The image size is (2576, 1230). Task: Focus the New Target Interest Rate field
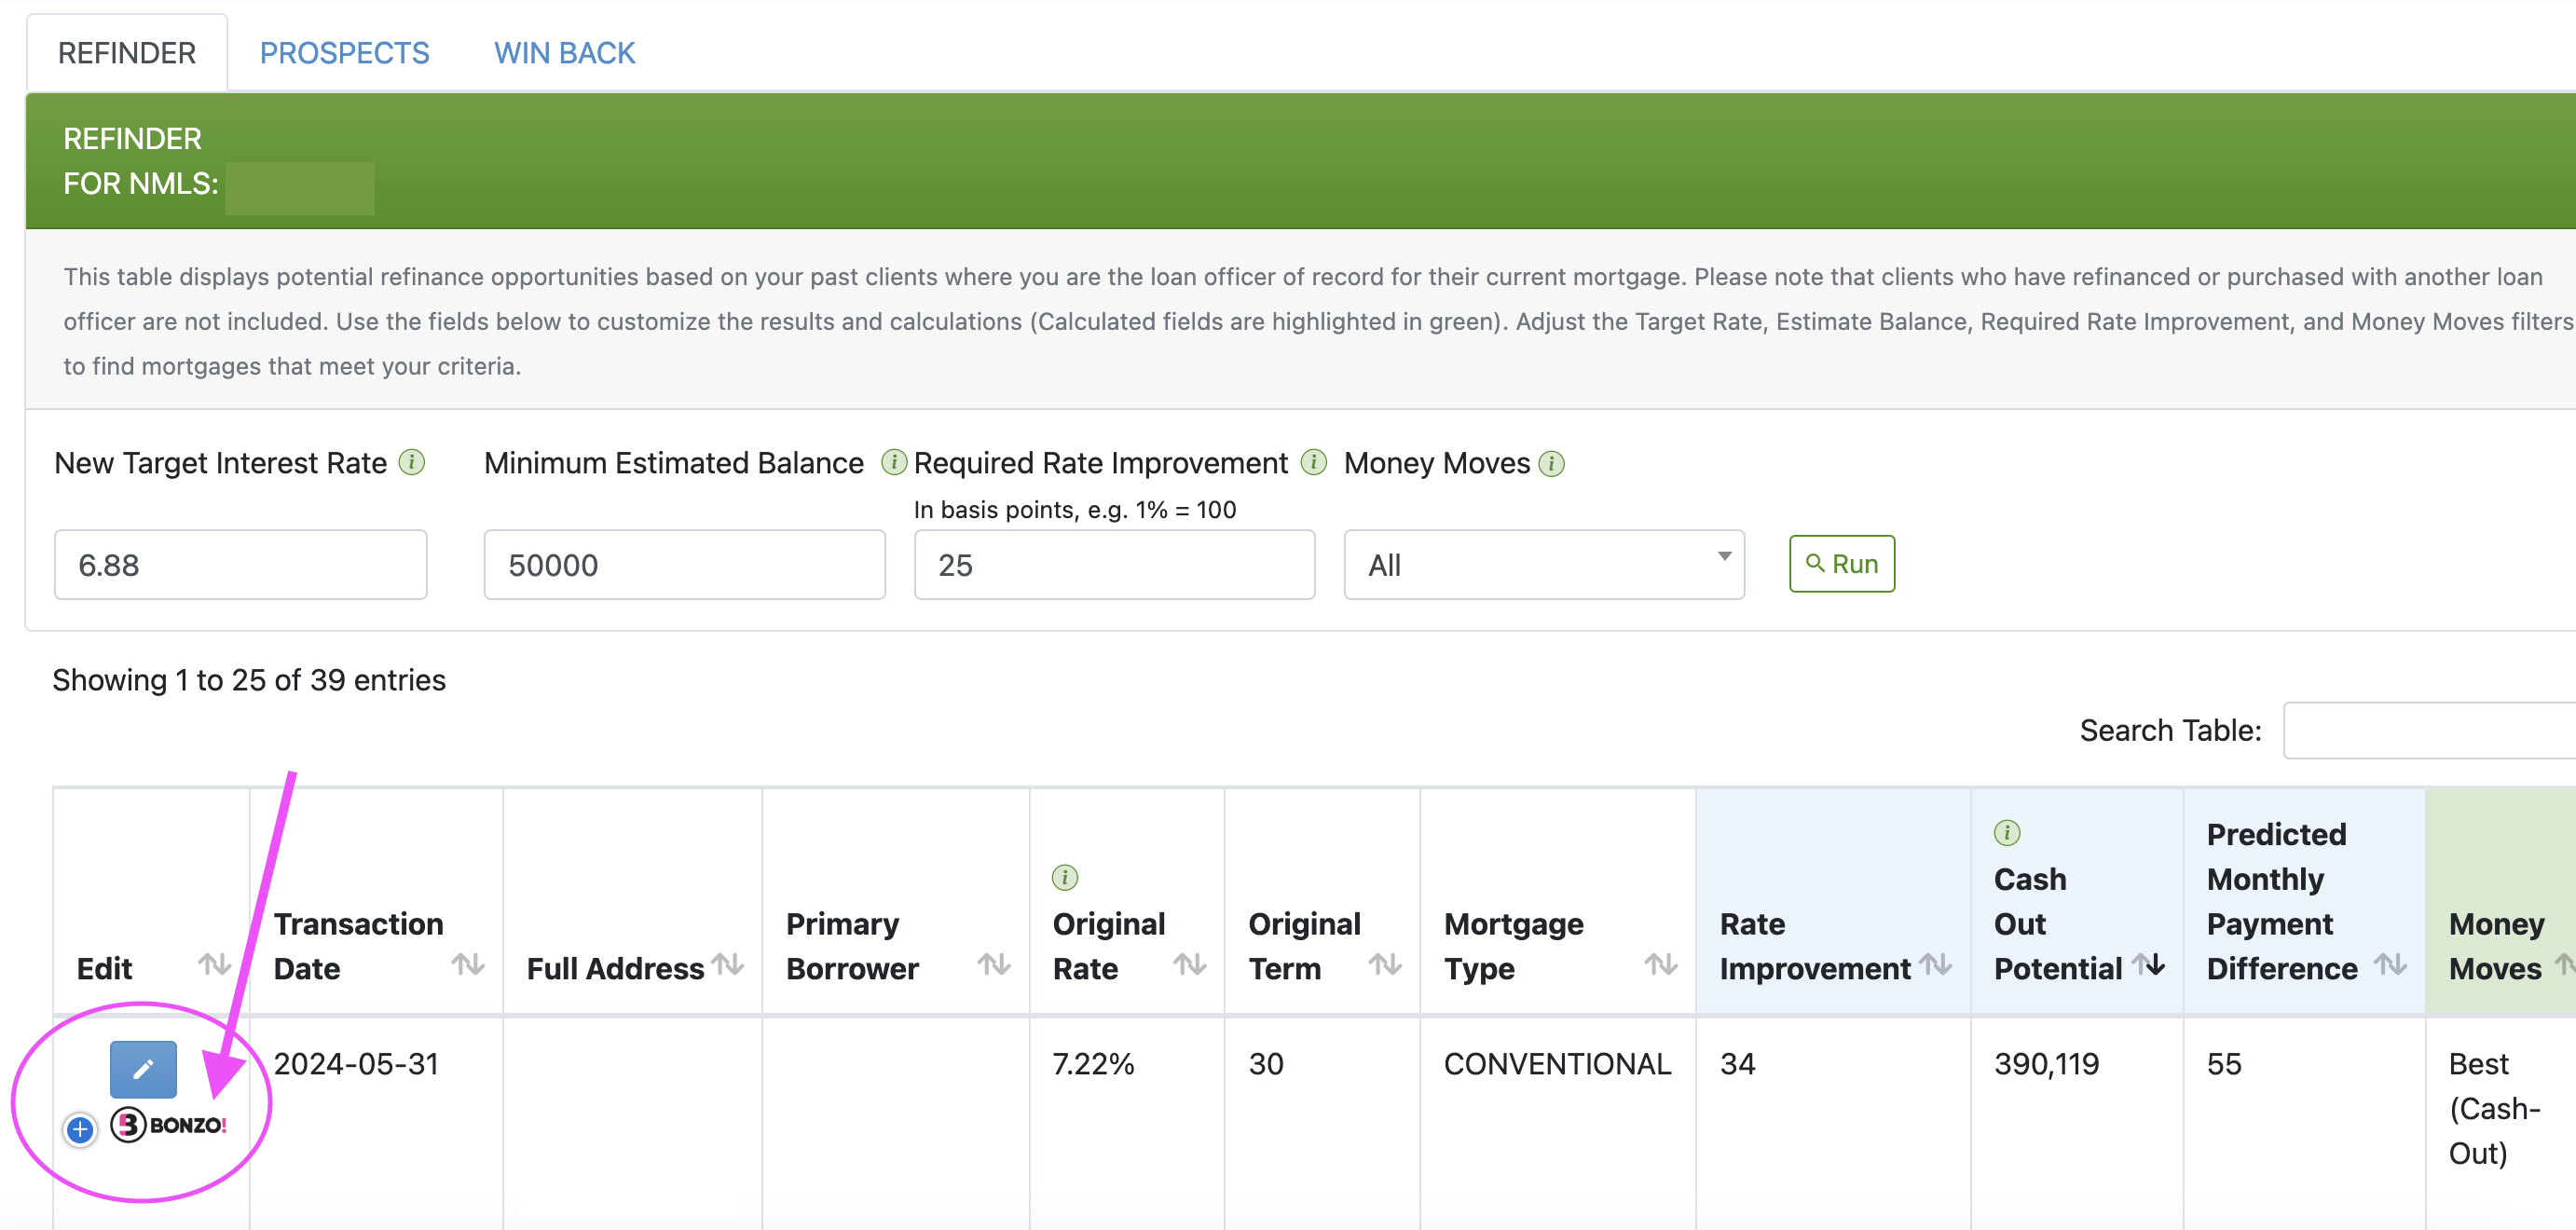tap(241, 565)
